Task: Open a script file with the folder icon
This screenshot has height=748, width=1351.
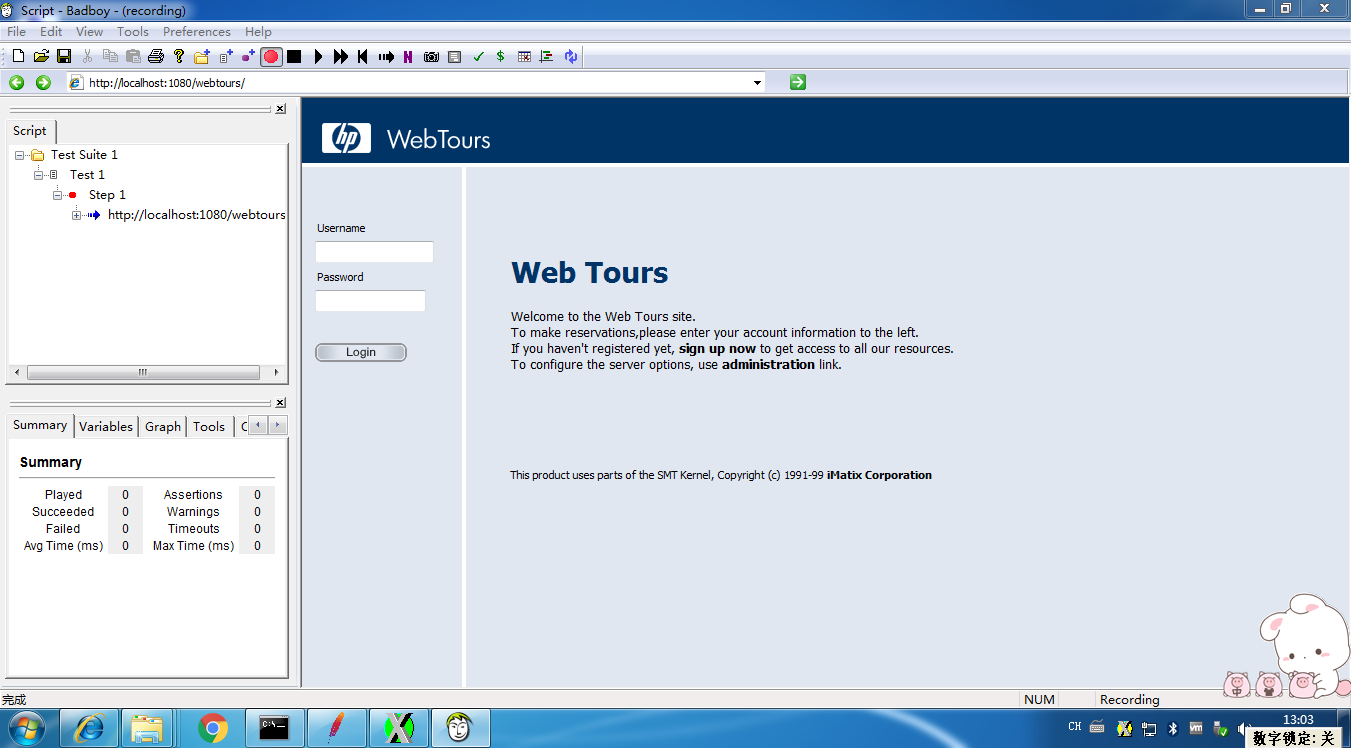Action: pos(41,57)
